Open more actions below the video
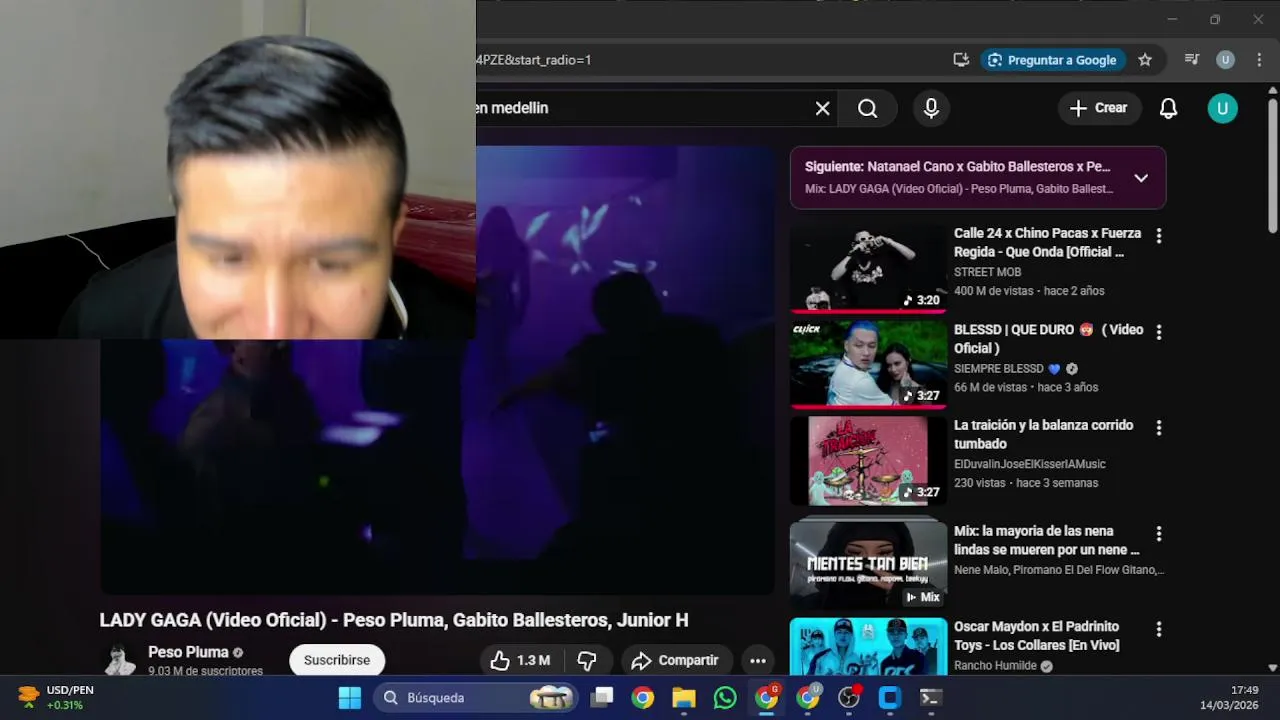 (x=758, y=660)
